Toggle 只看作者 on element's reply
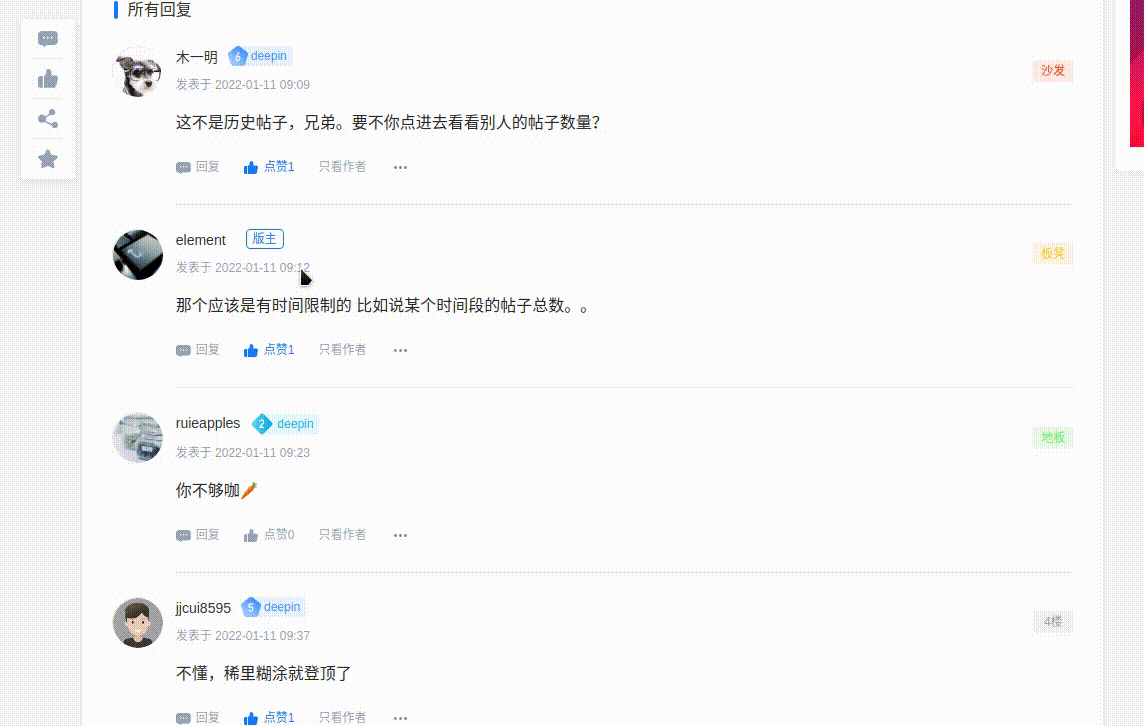1144x726 pixels. coord(343,349)
